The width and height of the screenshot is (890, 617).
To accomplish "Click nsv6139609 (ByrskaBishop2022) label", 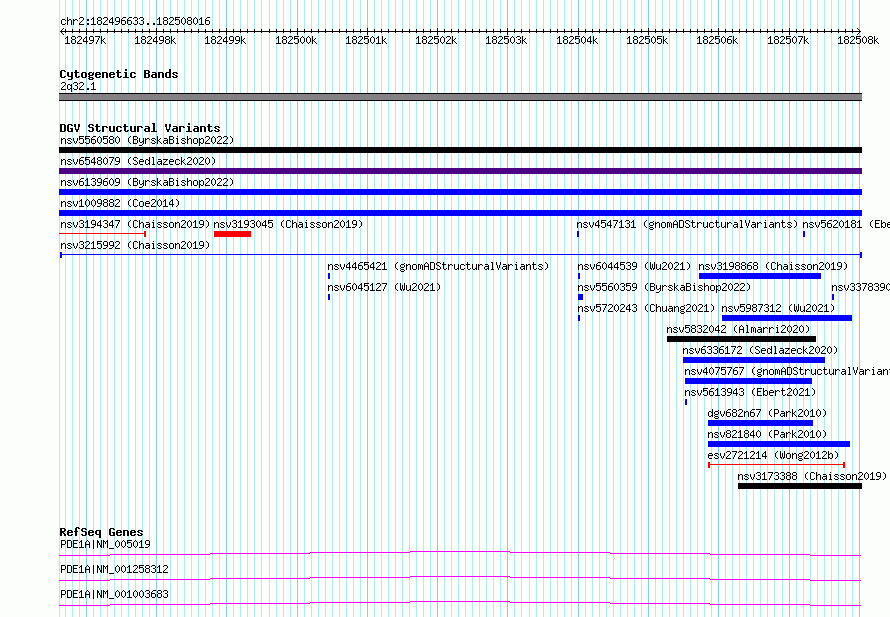I will (147, 182).
